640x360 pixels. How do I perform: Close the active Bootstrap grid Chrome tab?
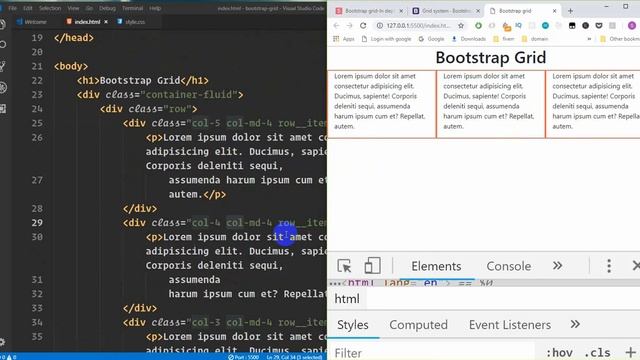pyautogui.click(x=554, y=11)
